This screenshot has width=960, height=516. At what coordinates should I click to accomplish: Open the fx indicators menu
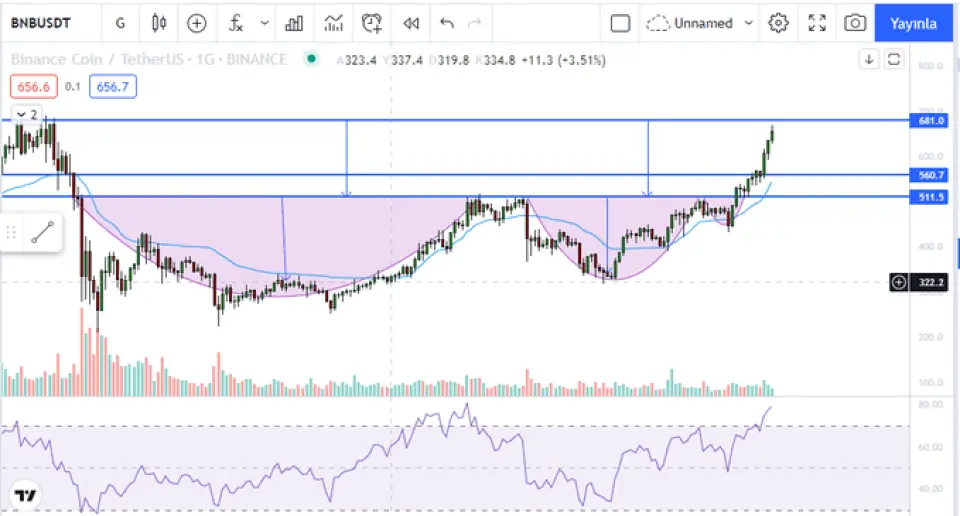coord(236,23)
